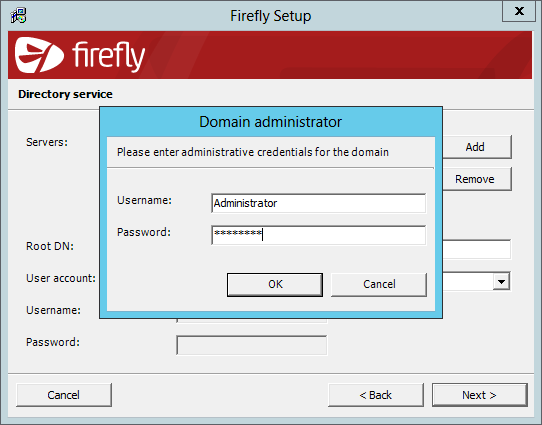542x425 pixels.
Task: Expand the User account dropdown arrow
Action: click(501, 281)
